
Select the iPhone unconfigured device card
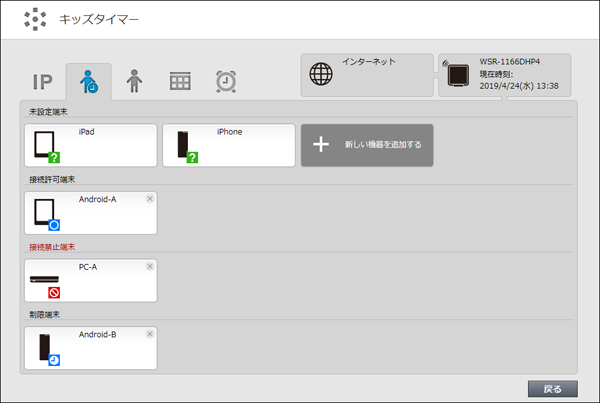point(229,145)
